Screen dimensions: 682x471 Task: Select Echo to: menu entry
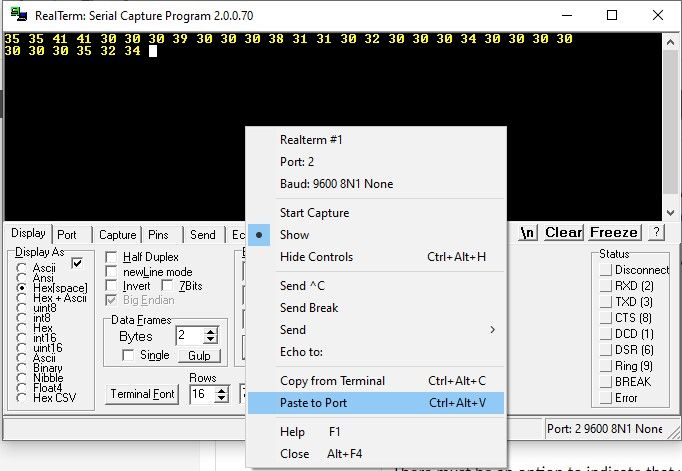pyautogui.click(x=376, y=352)
